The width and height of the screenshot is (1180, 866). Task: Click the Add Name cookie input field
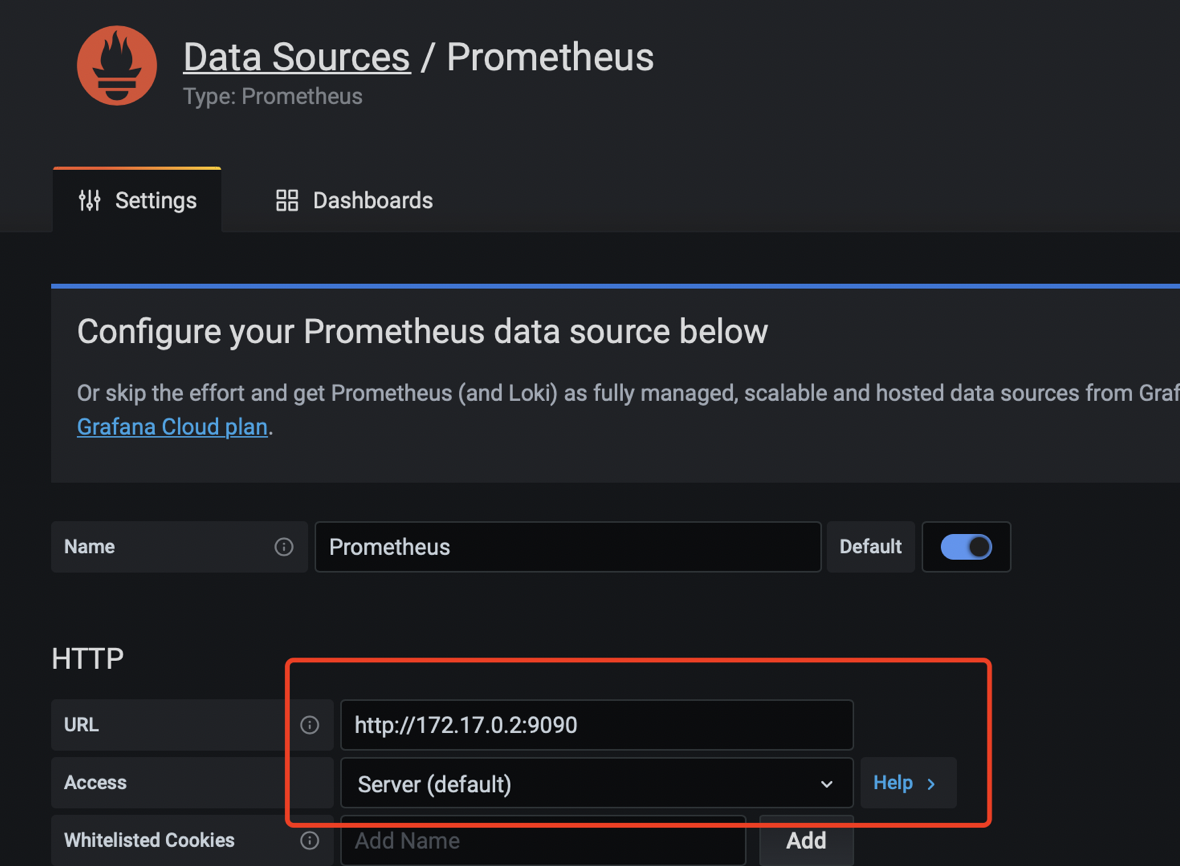pos(543,841)
